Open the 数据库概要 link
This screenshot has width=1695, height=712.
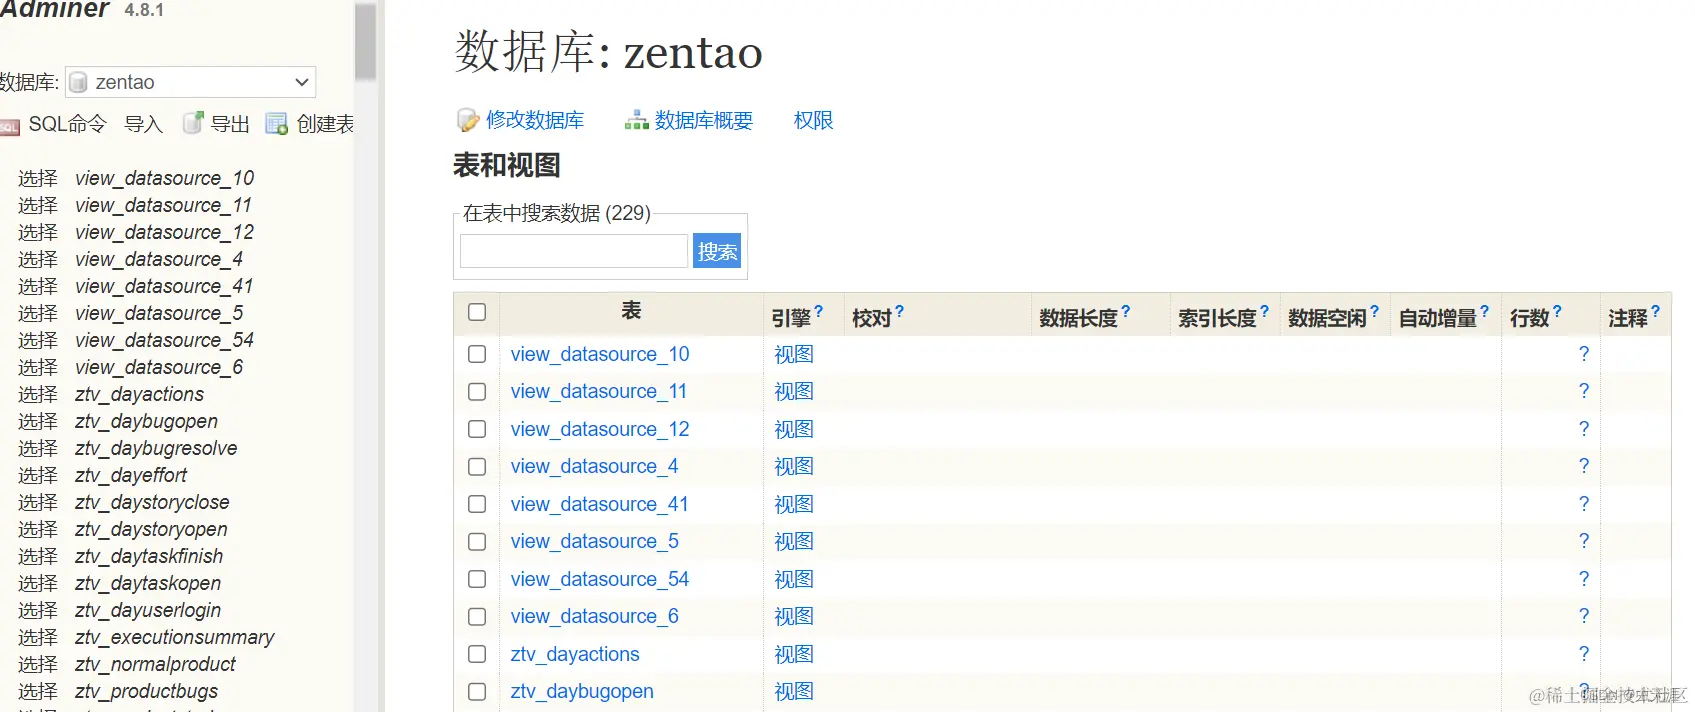[x=704, y=120]
